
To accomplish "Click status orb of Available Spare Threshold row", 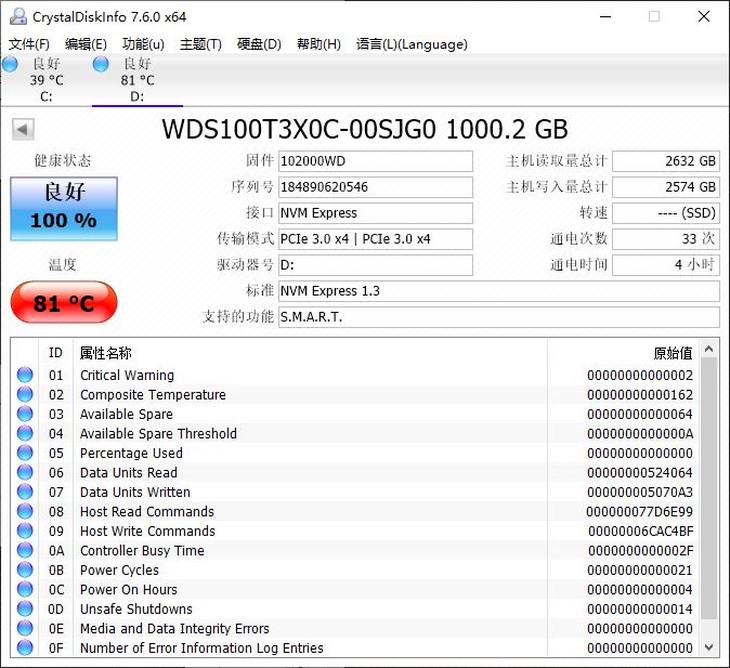I will pyautogui.click(x=25, y=433).
